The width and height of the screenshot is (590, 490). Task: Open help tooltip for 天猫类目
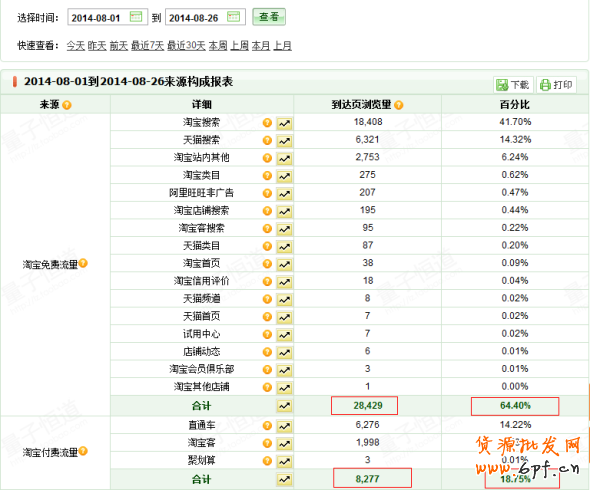pos(267,246)
